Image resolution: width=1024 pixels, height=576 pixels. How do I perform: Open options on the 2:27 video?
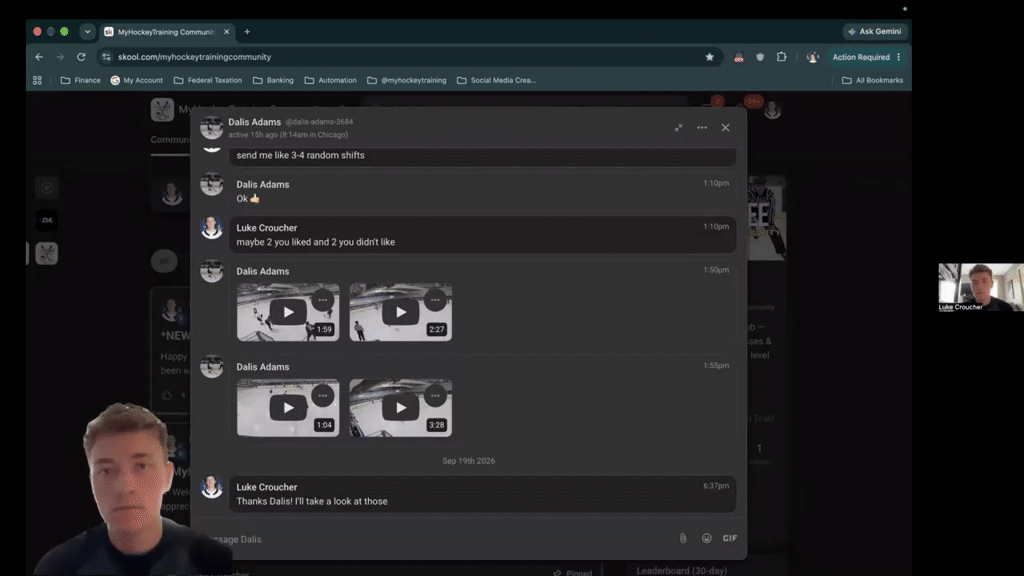click(x=435, y=300)
